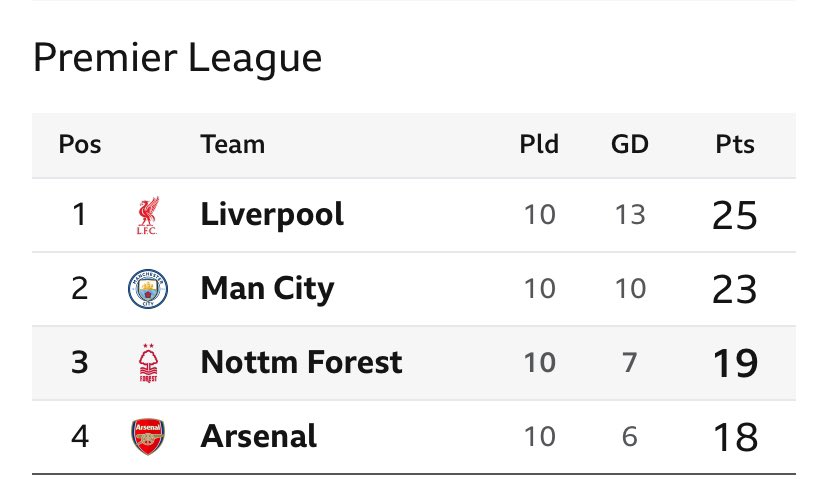
Task: Select the Pts column header
Action: [735, 144]
